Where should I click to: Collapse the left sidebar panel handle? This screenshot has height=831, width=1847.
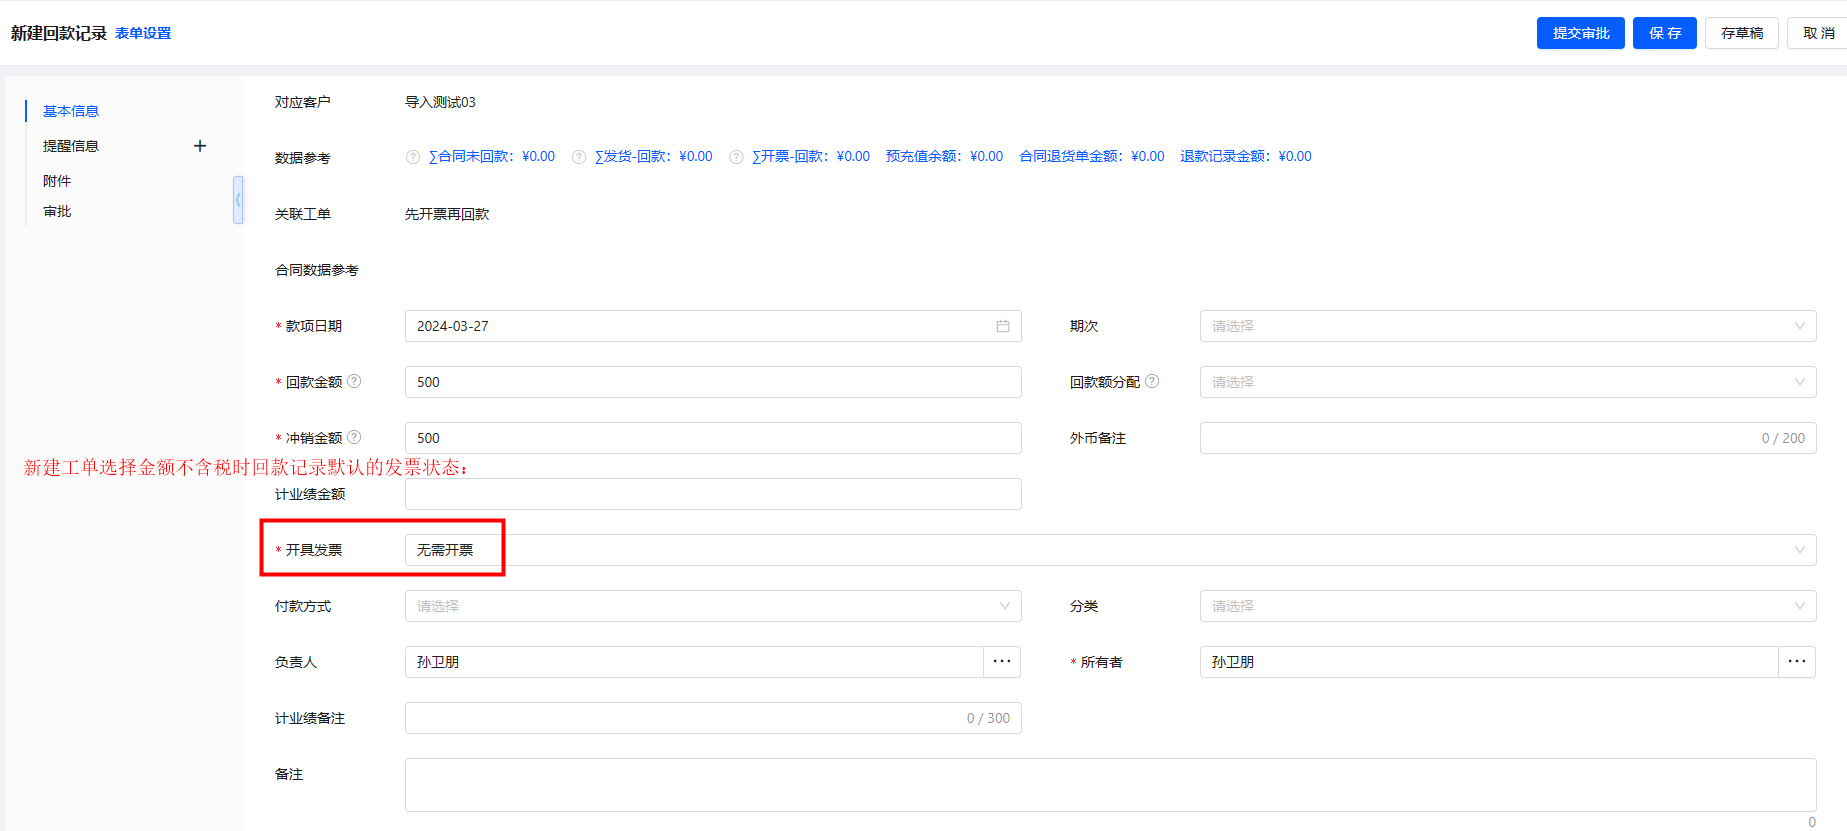pyautogui.click(x=238, y=200)
